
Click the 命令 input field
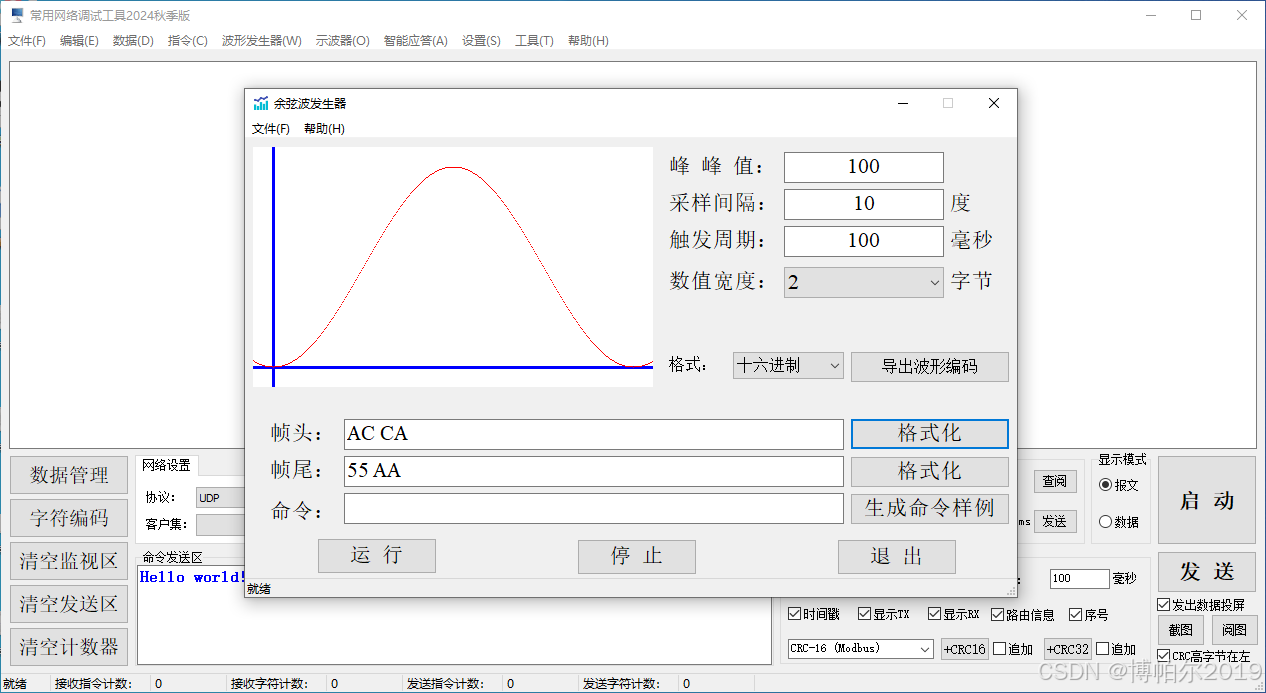pyautogui.click(x=593, y=508)
